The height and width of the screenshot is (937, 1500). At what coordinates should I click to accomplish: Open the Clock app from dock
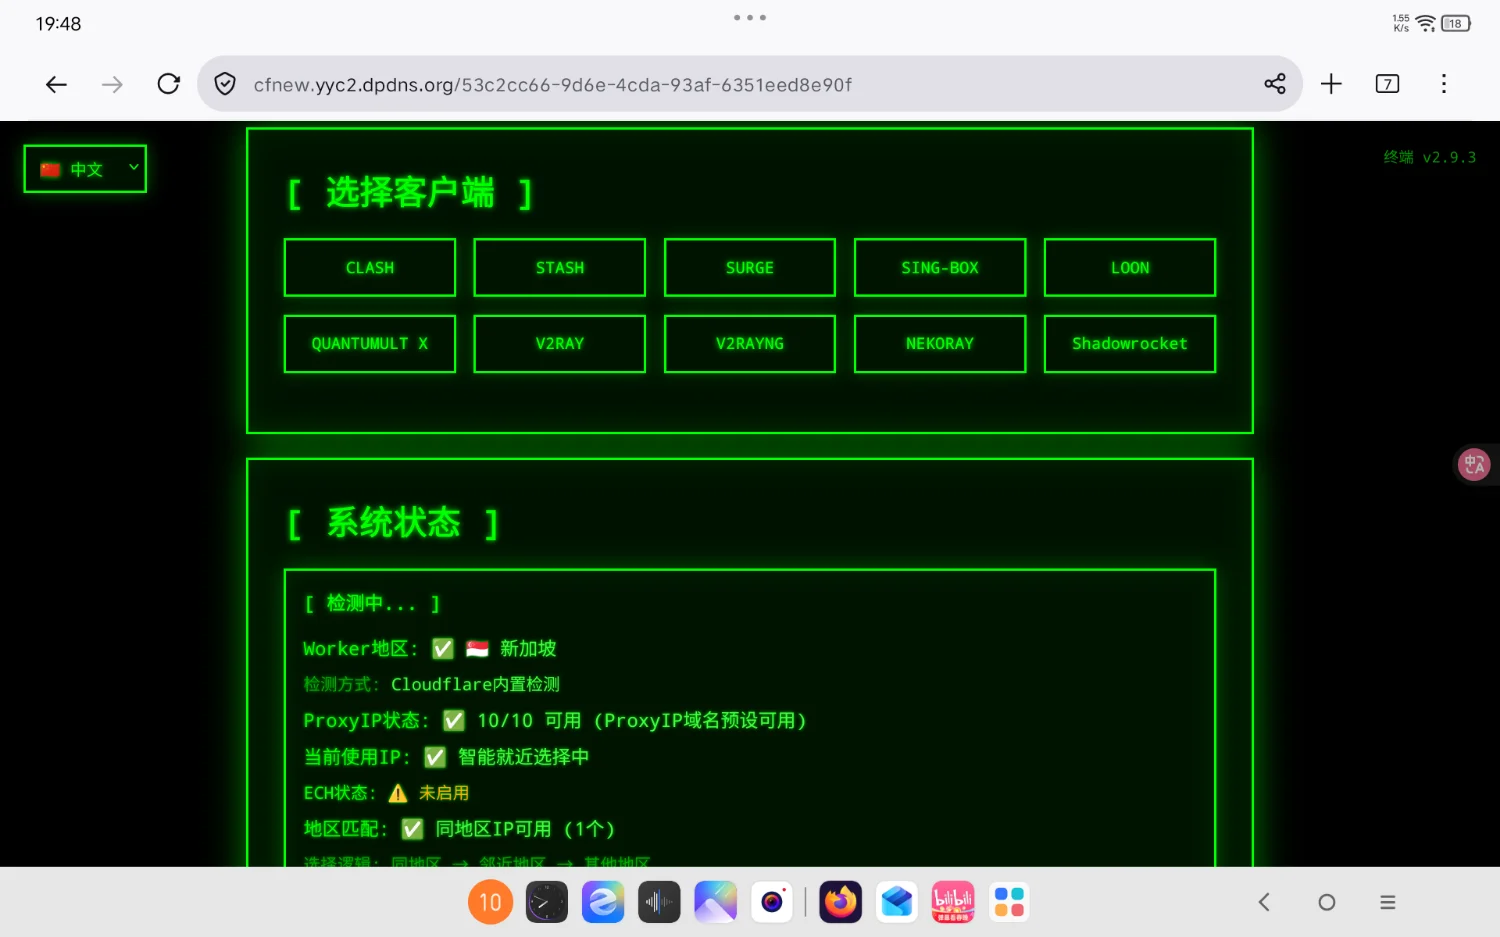point(547,902)
